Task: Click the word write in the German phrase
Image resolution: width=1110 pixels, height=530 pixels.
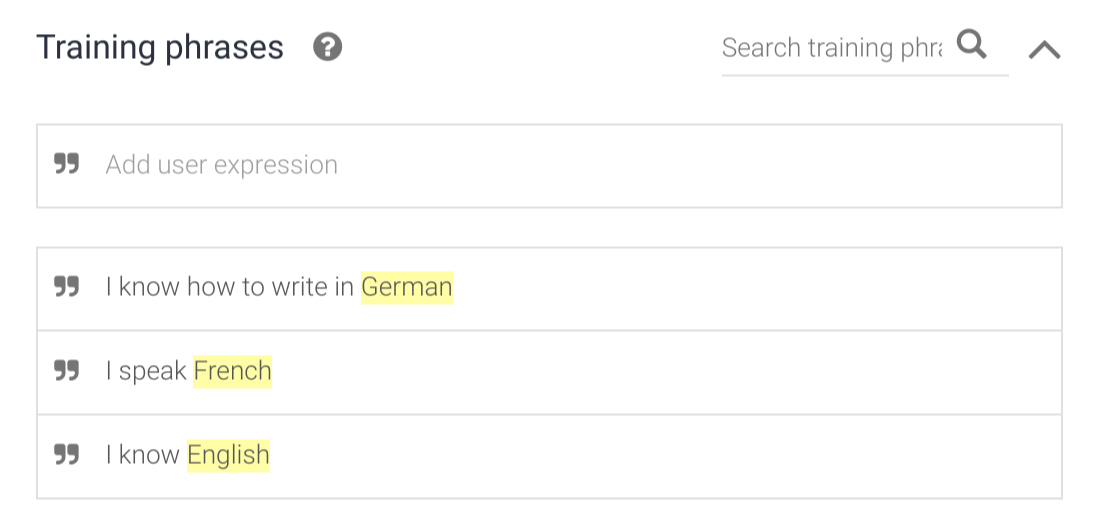Action: (x=299, y=288)
